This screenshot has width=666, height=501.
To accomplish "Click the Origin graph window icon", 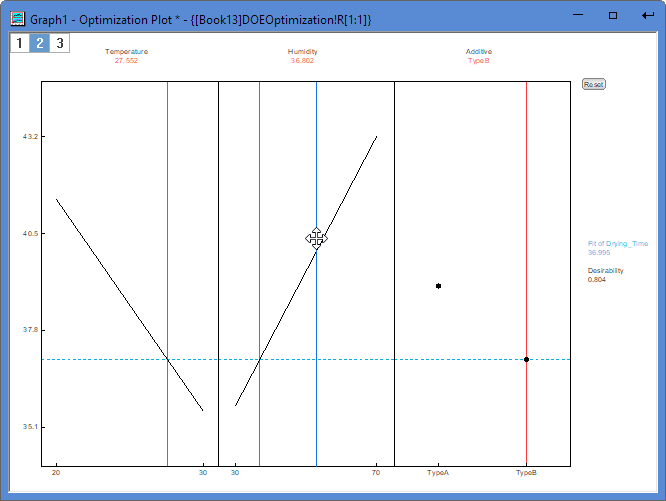I will [18, 19].
